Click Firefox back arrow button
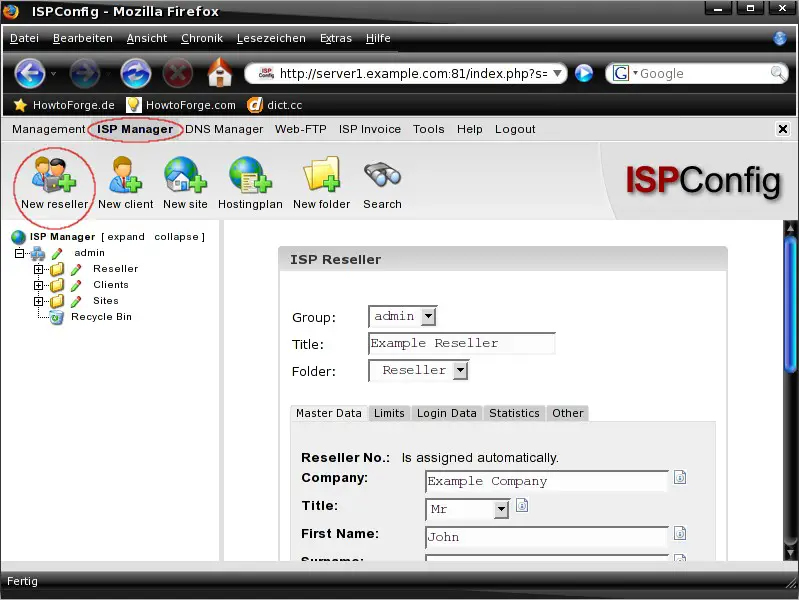This screenshot has height=600, width=799. click(30, 73)
